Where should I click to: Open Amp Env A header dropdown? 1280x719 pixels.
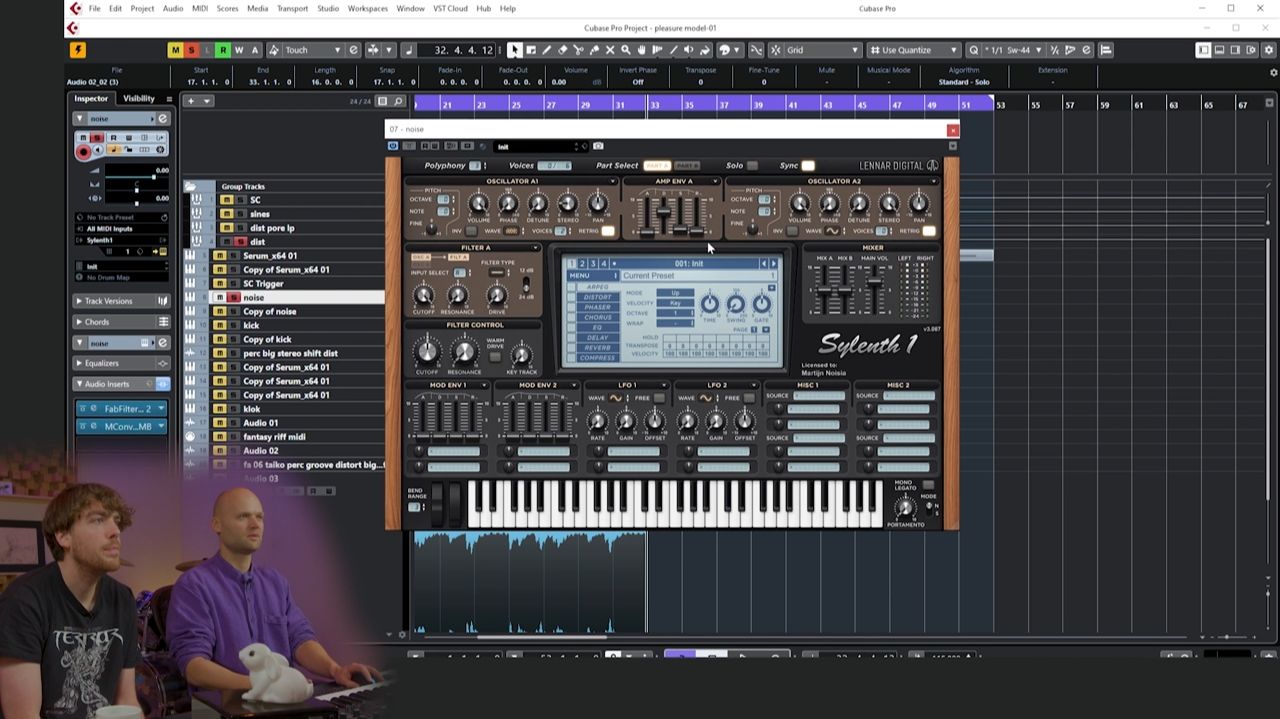[x=715, y=181]
